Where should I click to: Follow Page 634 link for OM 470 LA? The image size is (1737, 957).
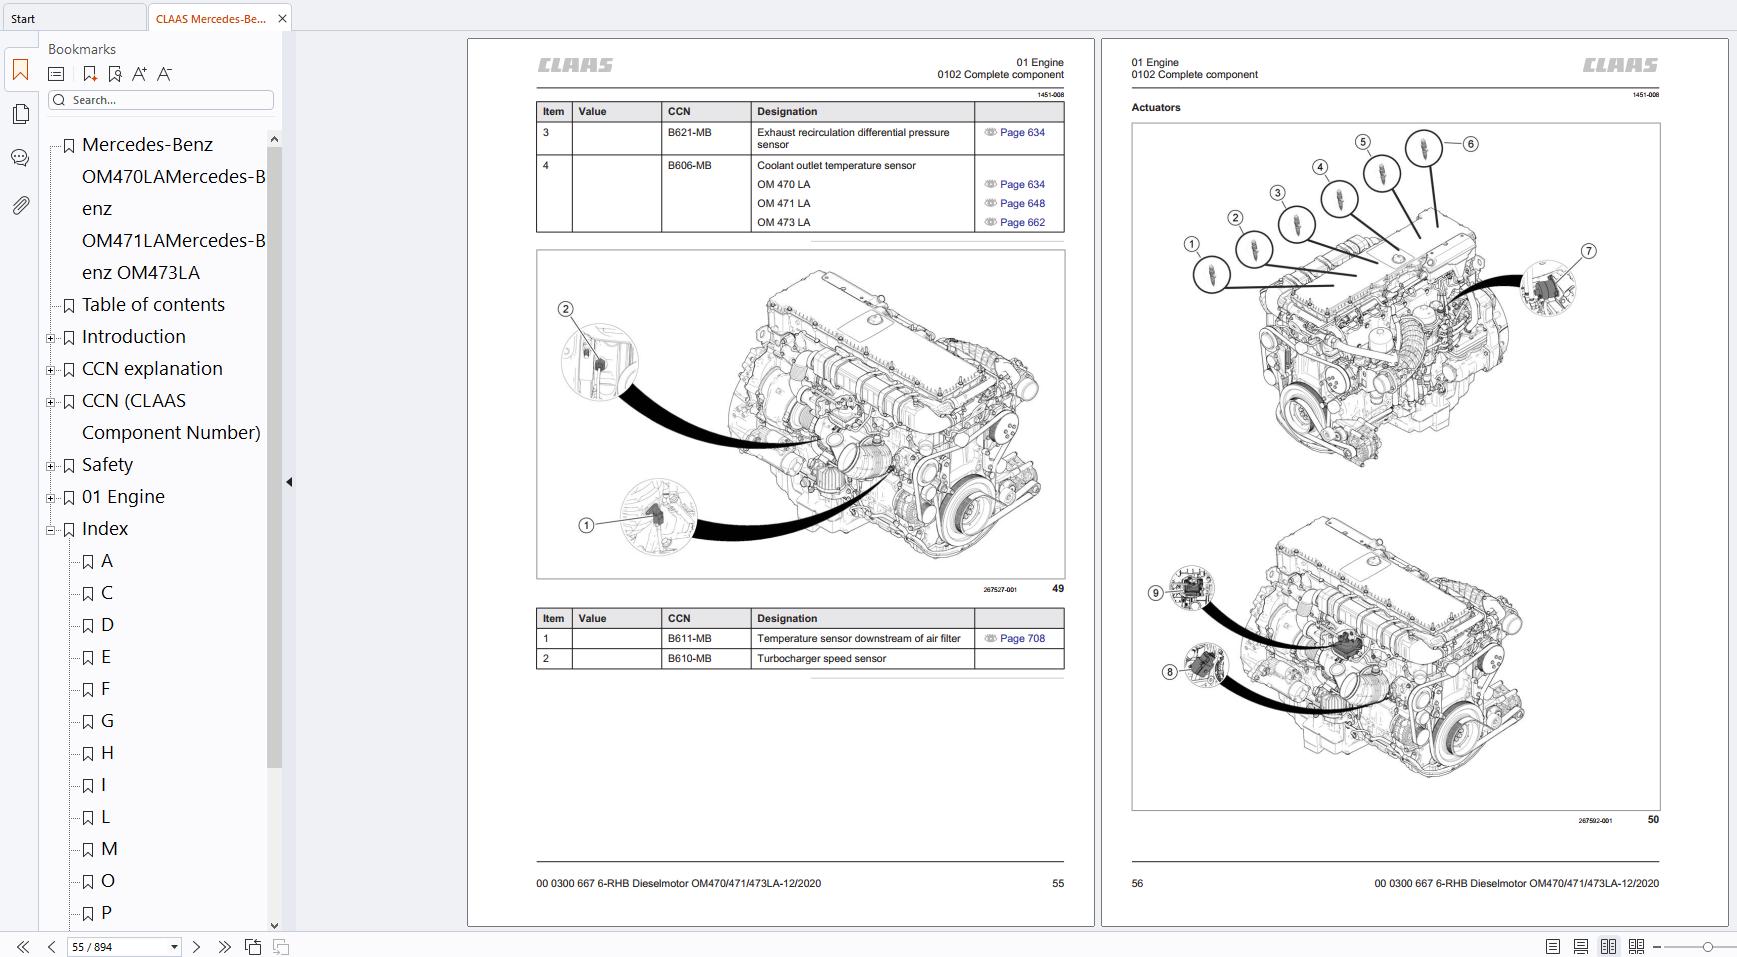click(1022, 184)
